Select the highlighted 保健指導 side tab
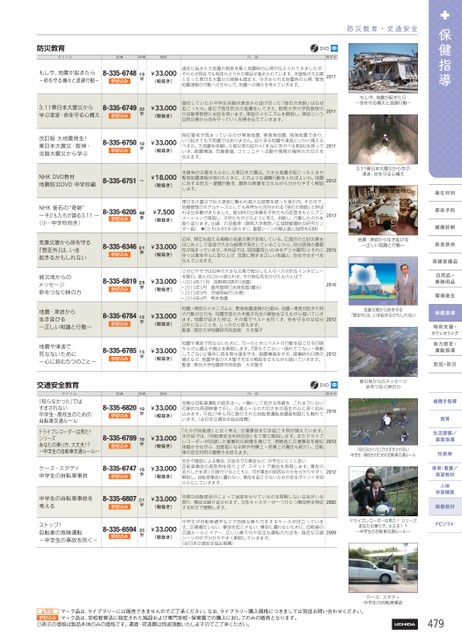462x644 pixels. [445, 313]
